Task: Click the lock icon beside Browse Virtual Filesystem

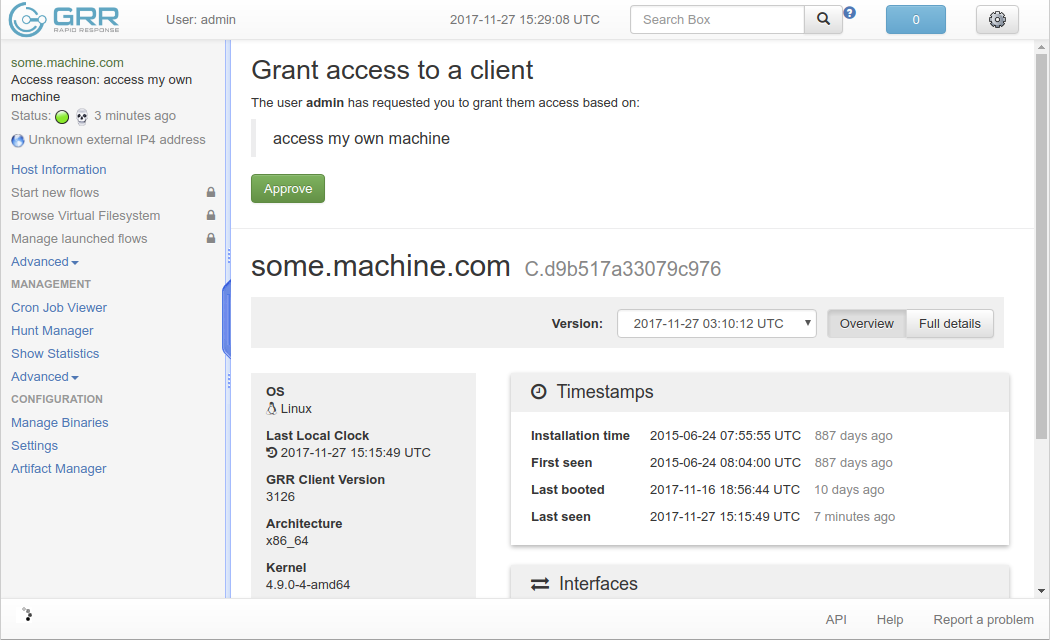Action: (211, 215)
